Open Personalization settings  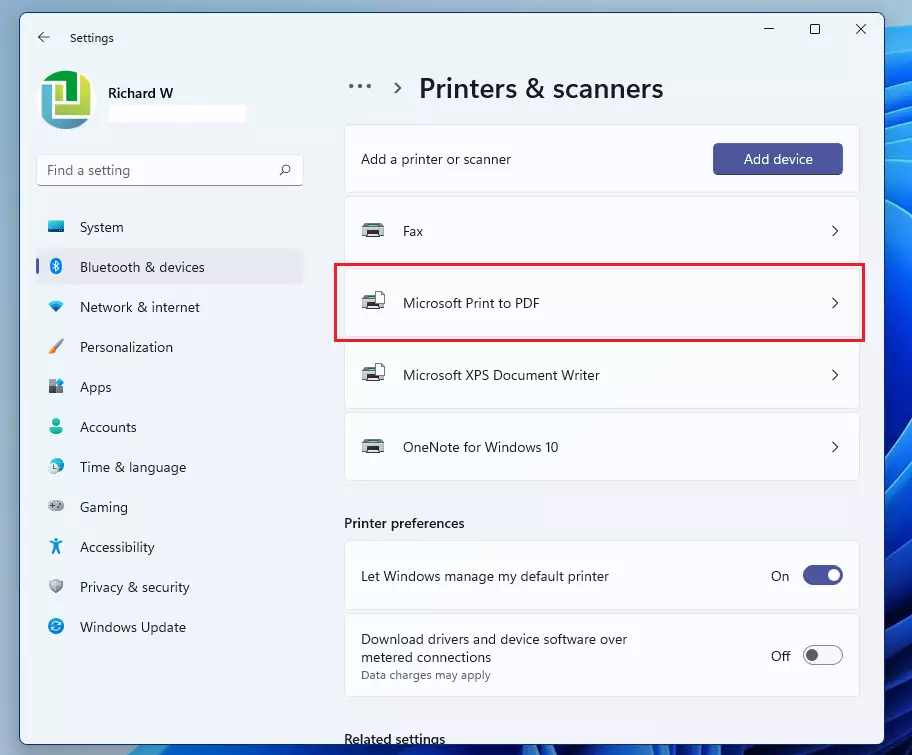(170, 347)
